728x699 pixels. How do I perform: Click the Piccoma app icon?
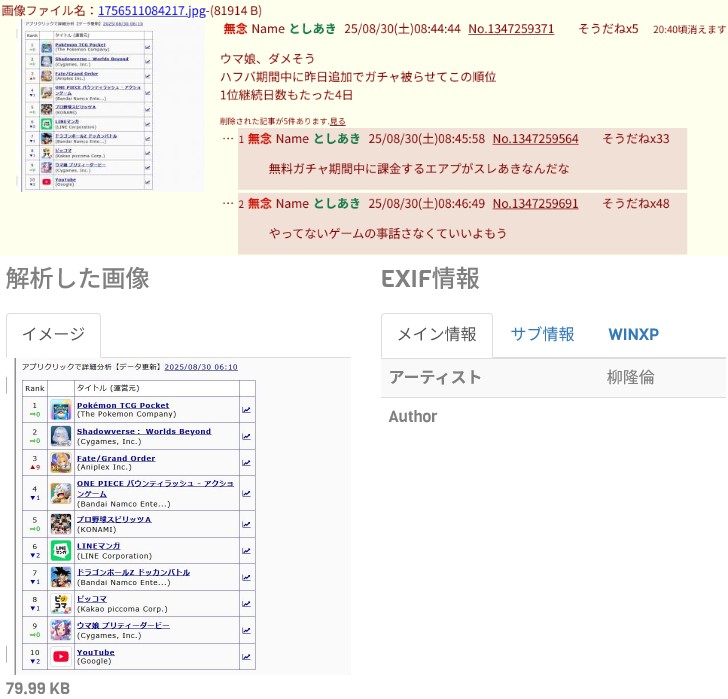[x=60, y=603]
